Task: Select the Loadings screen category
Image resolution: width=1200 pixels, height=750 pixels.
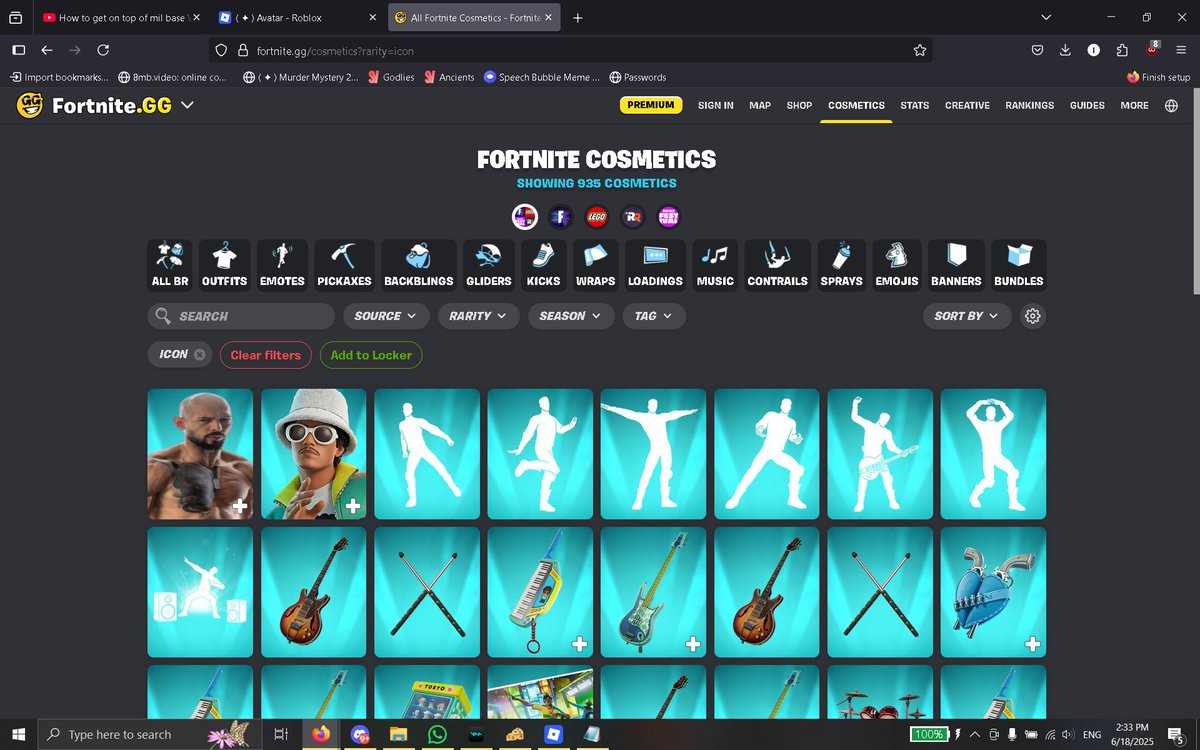Action: tap(655, 265)
